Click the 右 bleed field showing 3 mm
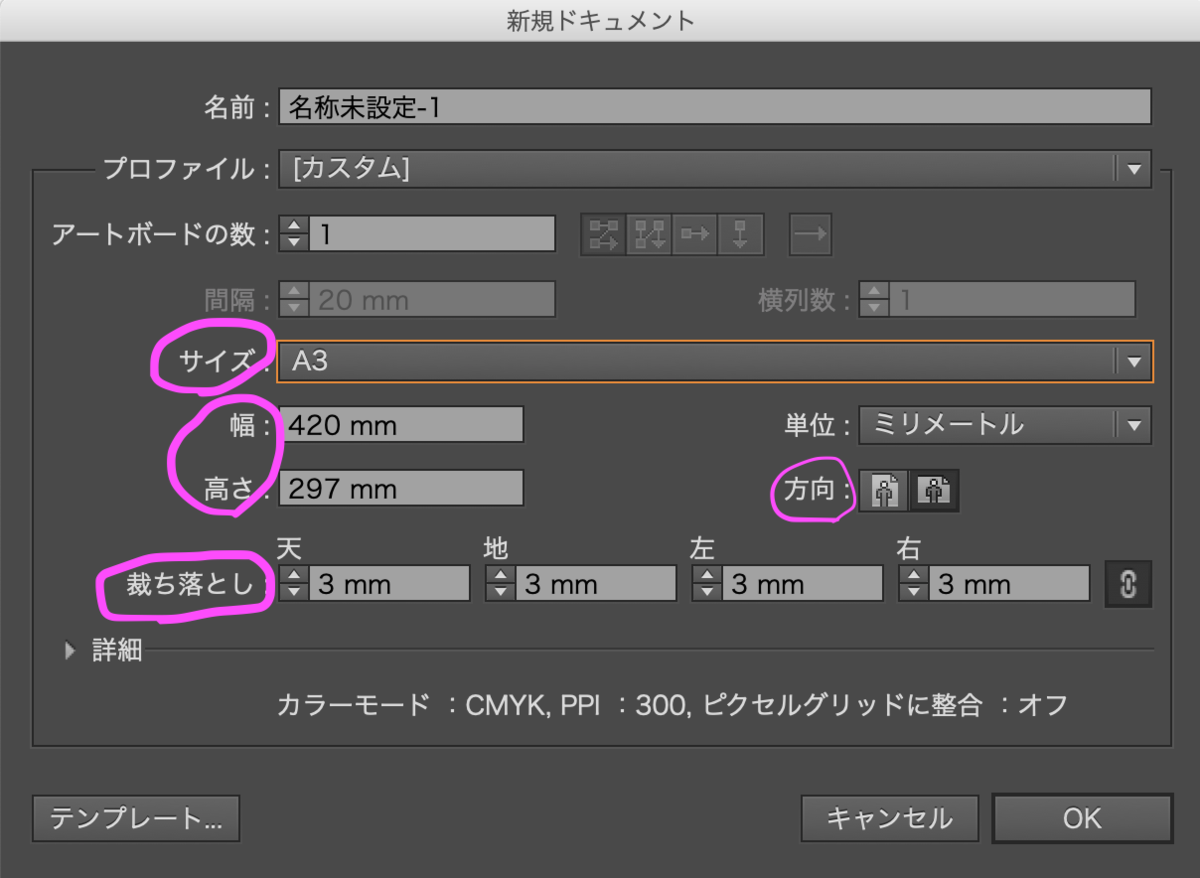Screen dimensions: 1200x878 point(1009,584)
